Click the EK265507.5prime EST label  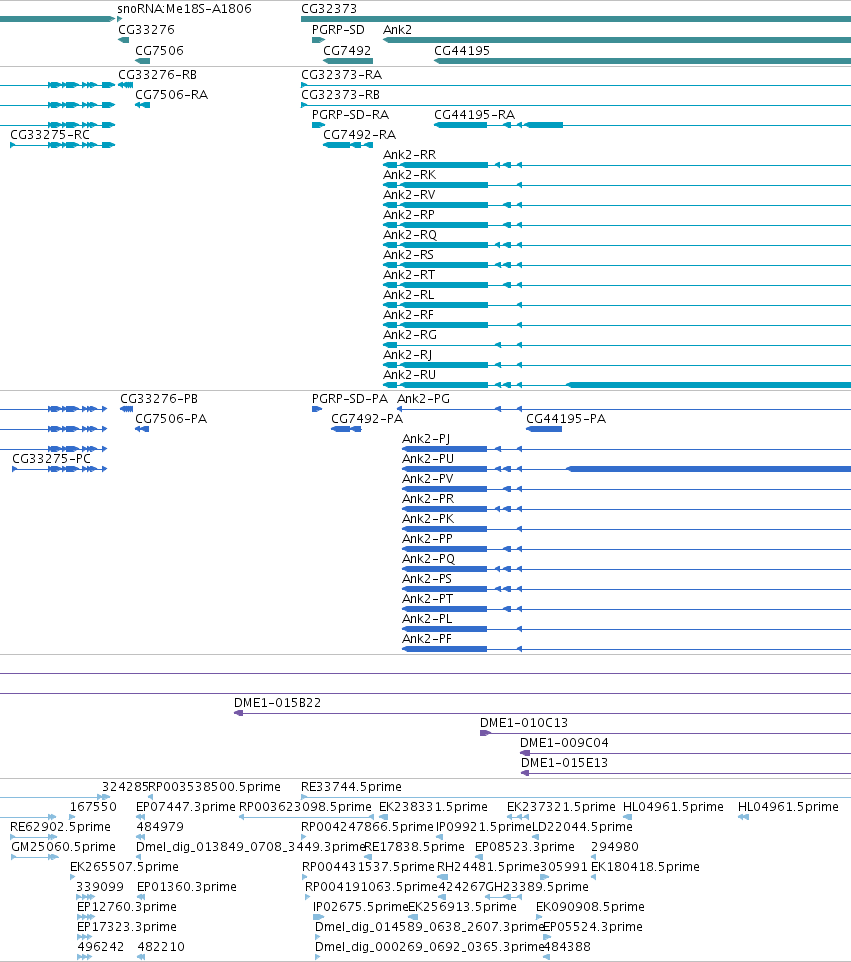(124, 867)
